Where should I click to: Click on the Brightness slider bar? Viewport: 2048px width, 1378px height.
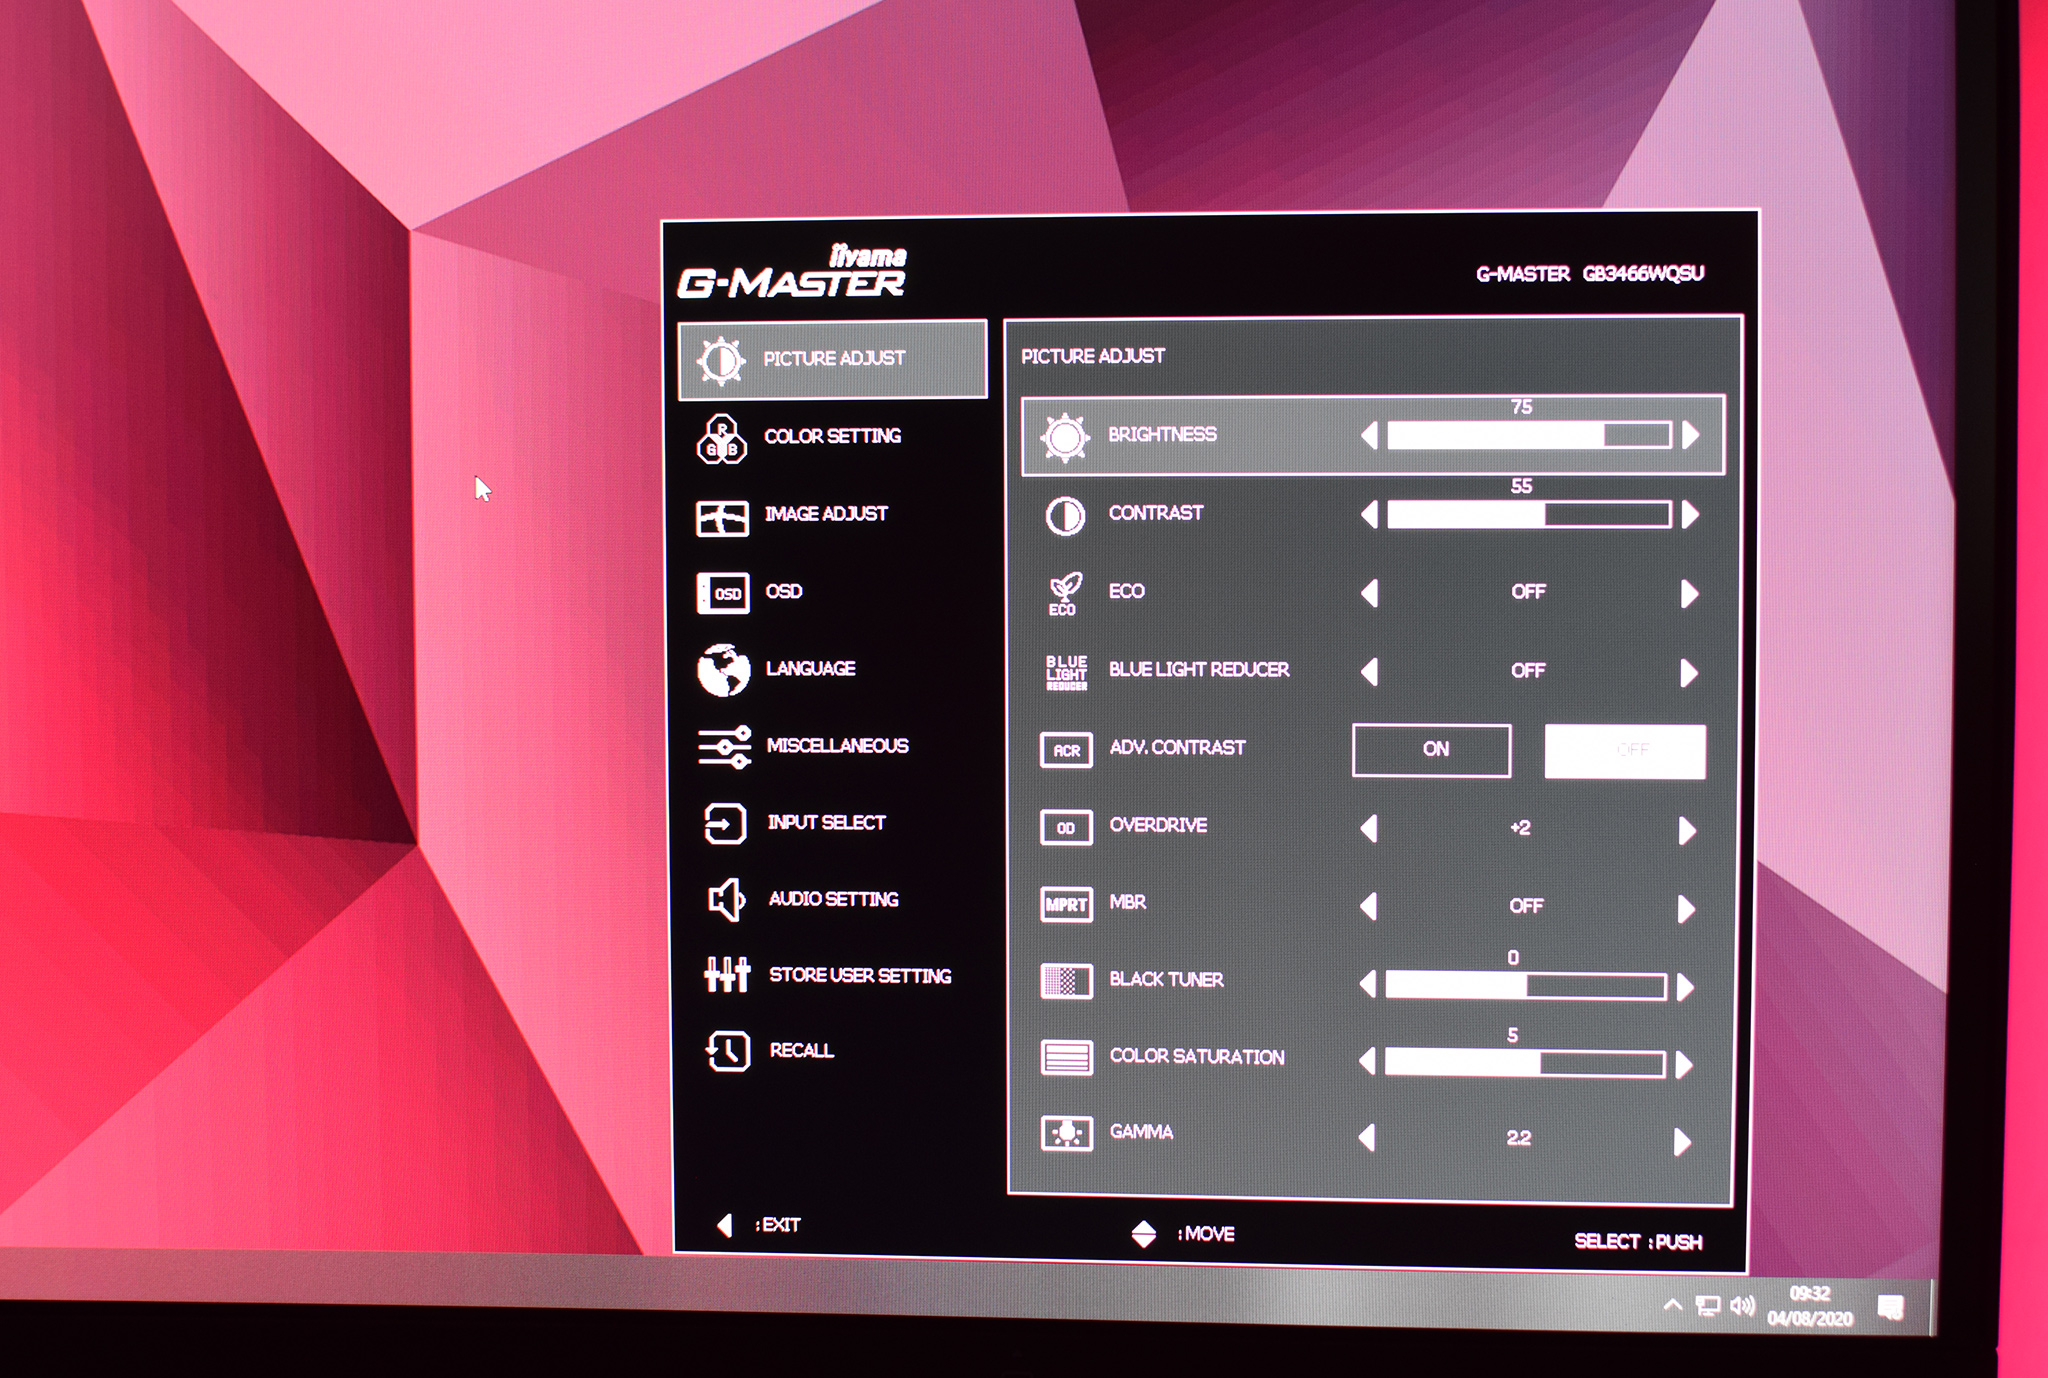pyautogui.click(x=1529, y=435)
